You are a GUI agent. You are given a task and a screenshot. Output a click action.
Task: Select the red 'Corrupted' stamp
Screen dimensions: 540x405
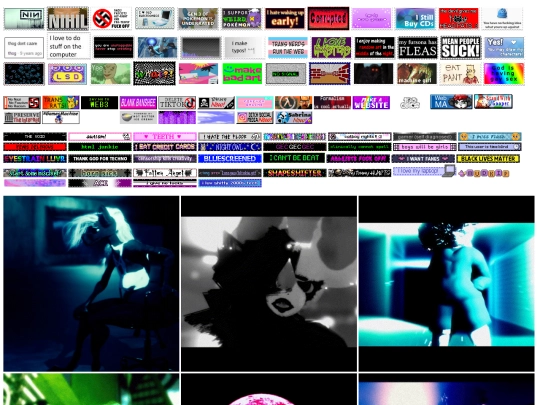328,18
